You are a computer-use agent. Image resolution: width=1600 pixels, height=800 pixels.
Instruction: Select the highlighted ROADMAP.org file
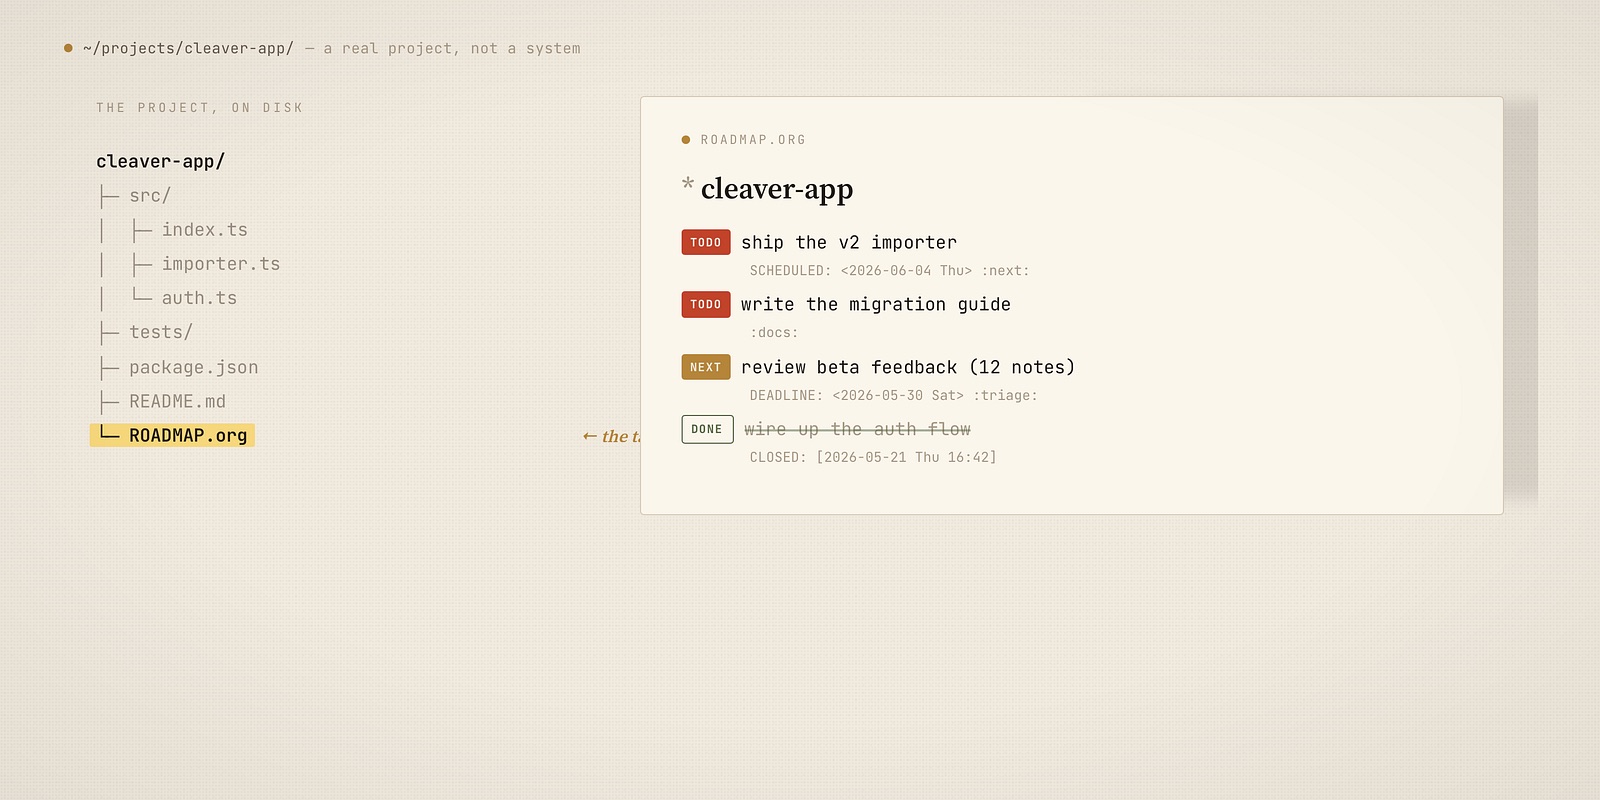click(172, 435)
